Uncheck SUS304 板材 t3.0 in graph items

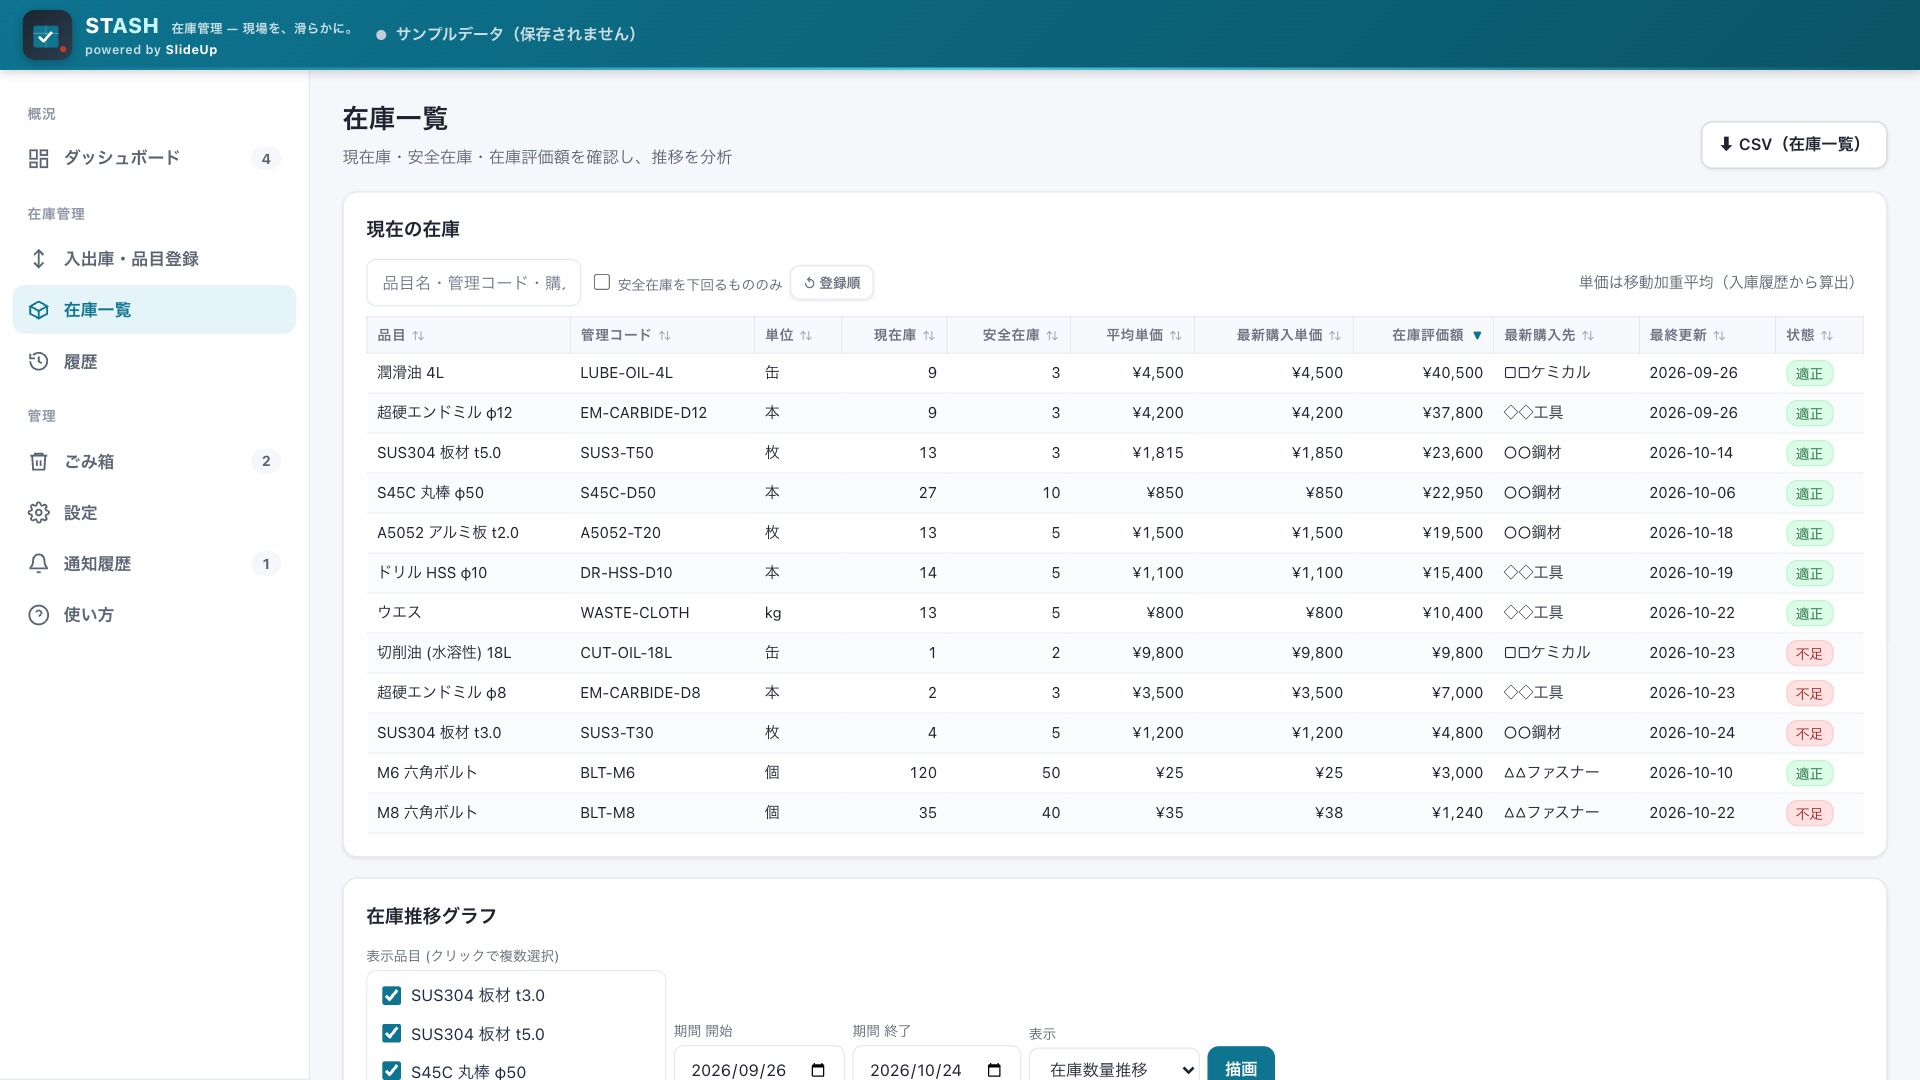pyautogui.click(x=392, y=995)
